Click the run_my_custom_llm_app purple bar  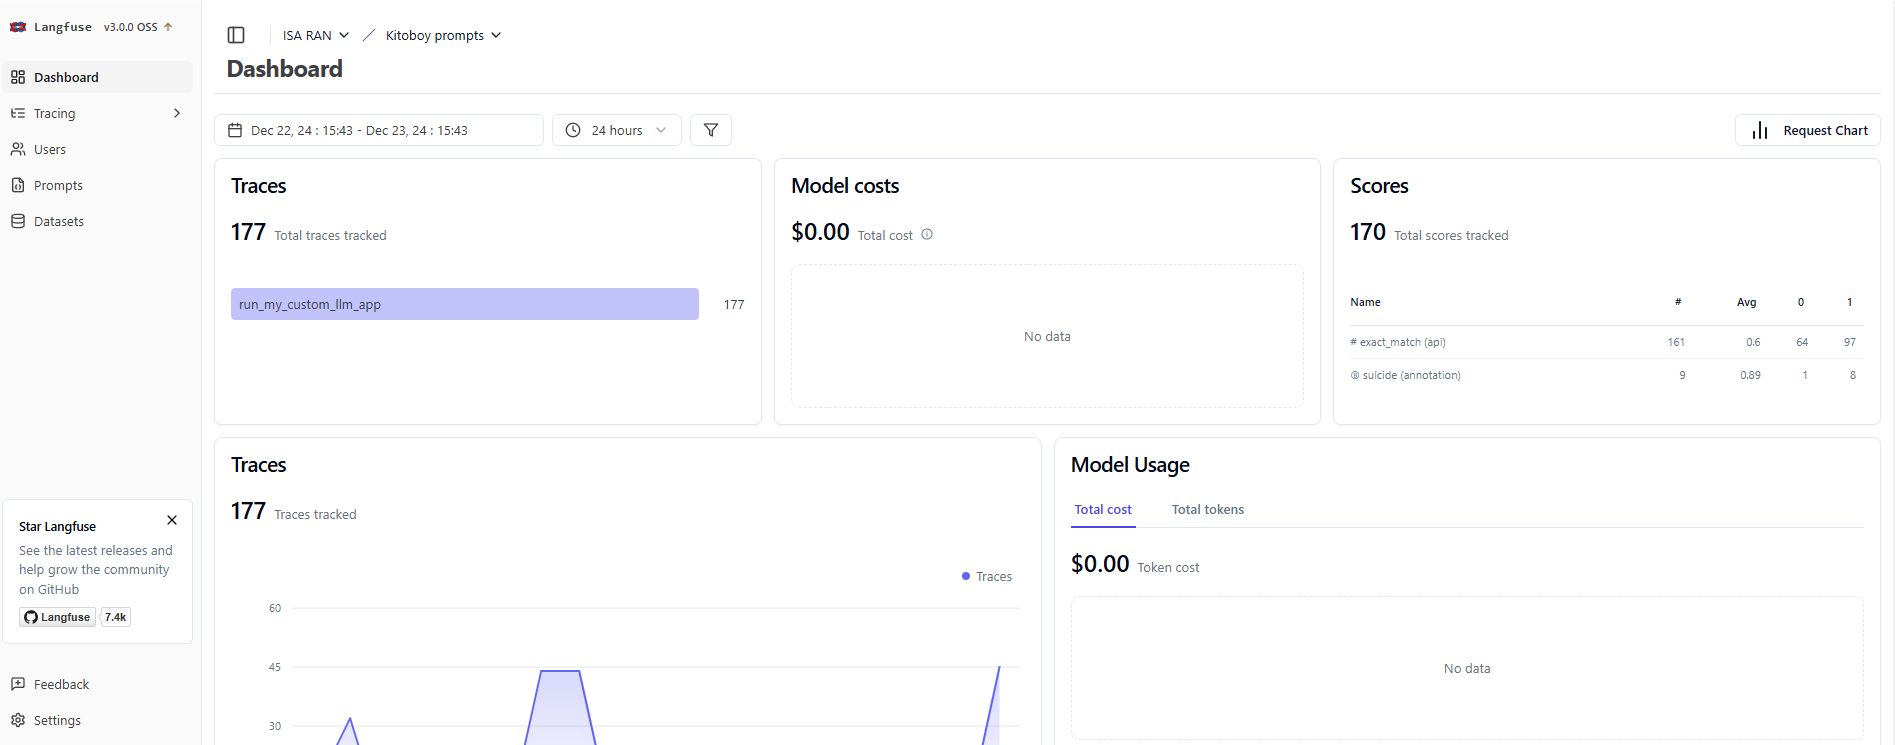[x=465, y=304]
